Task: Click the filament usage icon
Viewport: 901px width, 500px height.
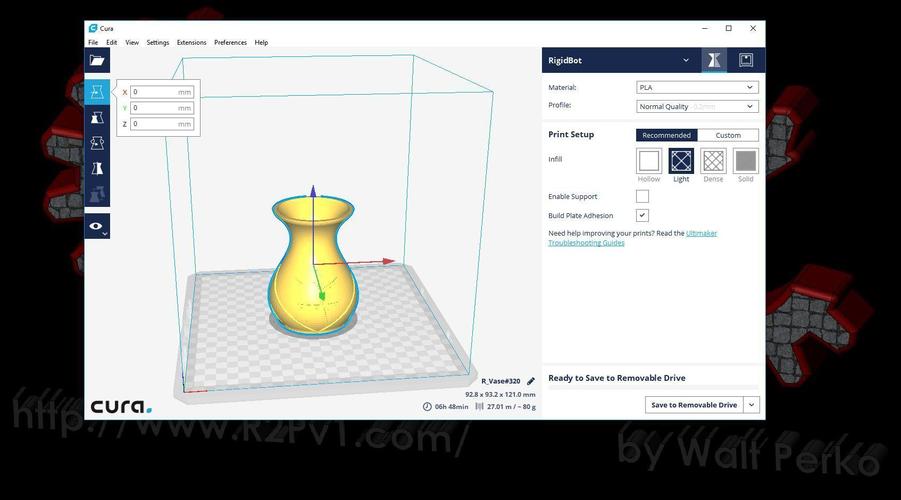Action: (x=479, y=406)
